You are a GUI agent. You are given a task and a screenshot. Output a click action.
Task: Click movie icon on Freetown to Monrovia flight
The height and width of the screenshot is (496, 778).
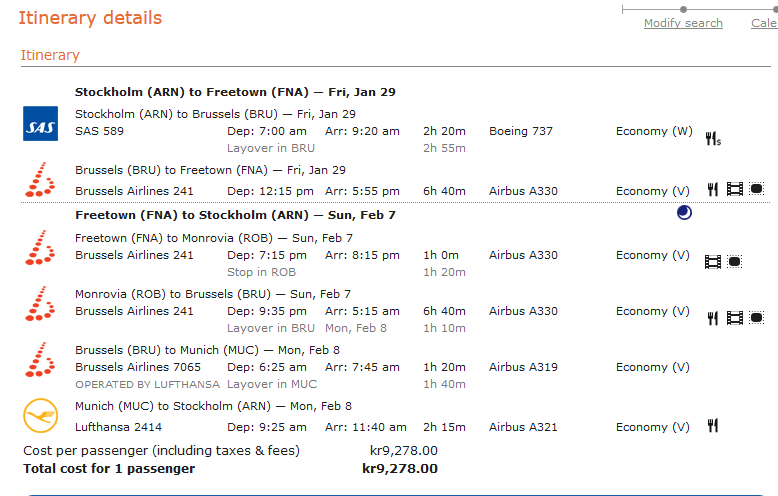(x=713, y=262)
